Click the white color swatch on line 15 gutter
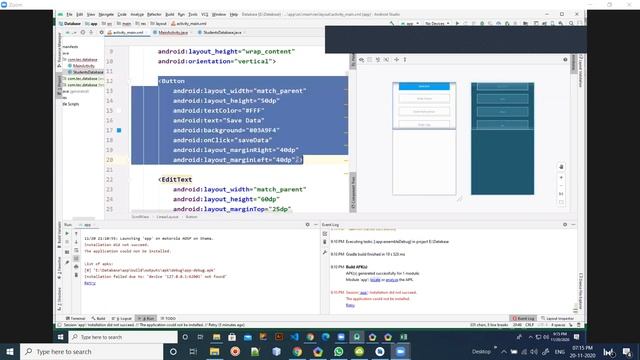This screenshot has height=360, width=640. pos(119,111)
